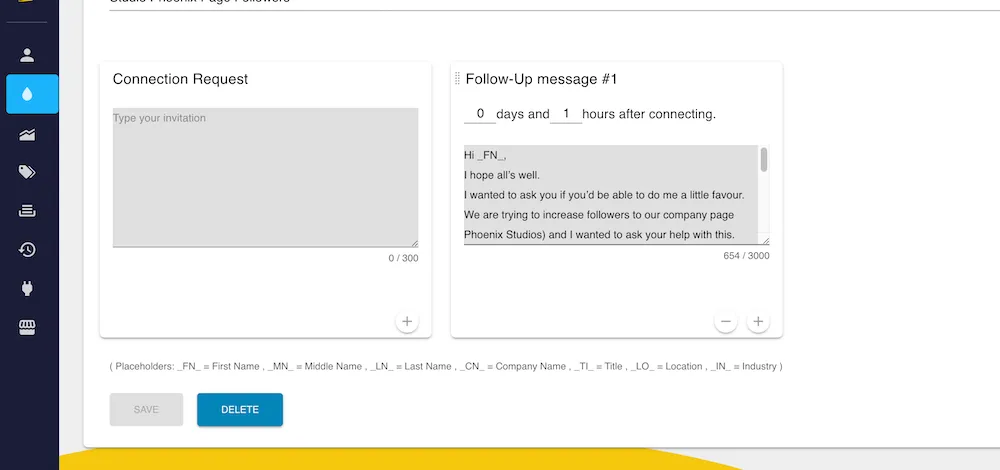Open the storefront icon in sidebar
The width and height of the screenshot is (1000, 470).
(x=27, y=328)
